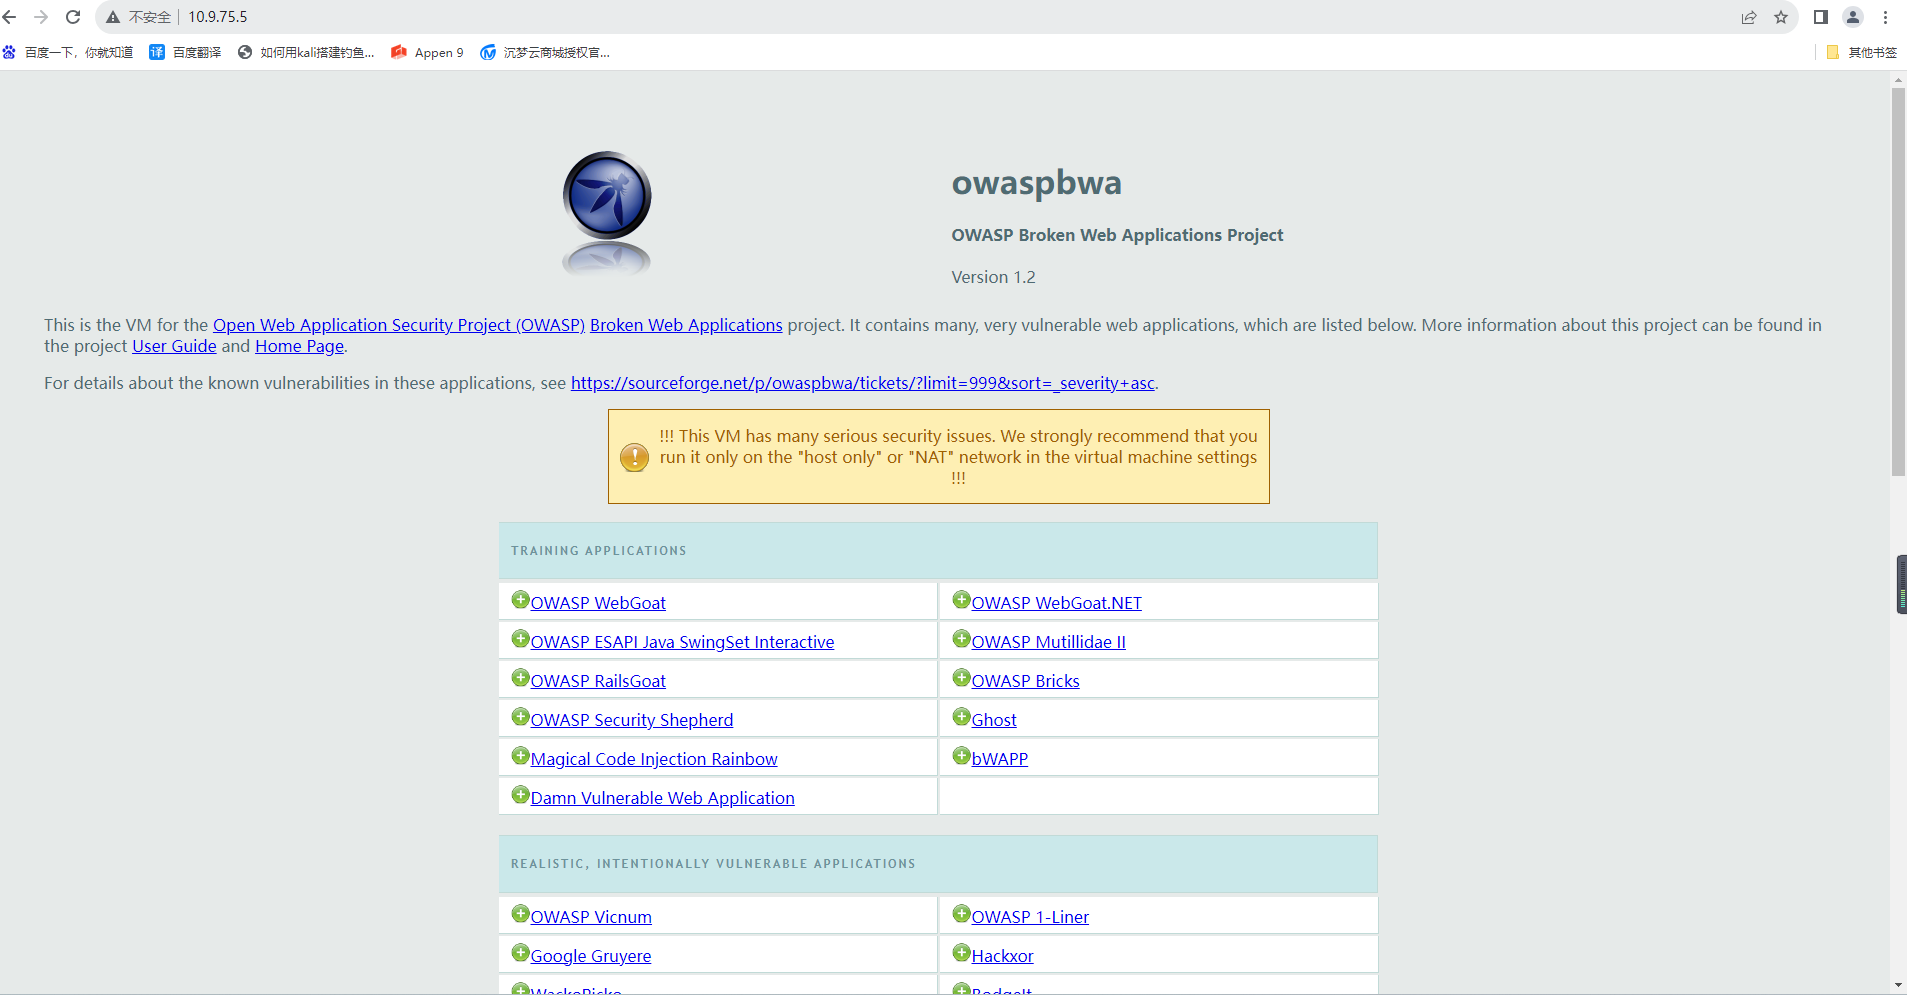Click the share page icon in address bar
The width and height of the screenshot is (1907, 995).
1749,17
